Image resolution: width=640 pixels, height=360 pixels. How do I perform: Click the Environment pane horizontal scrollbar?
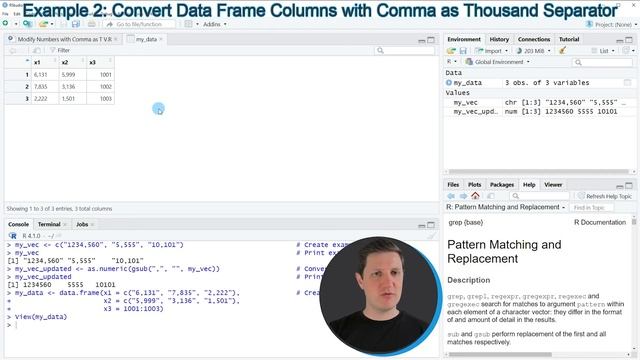click(x=539, y=171)
